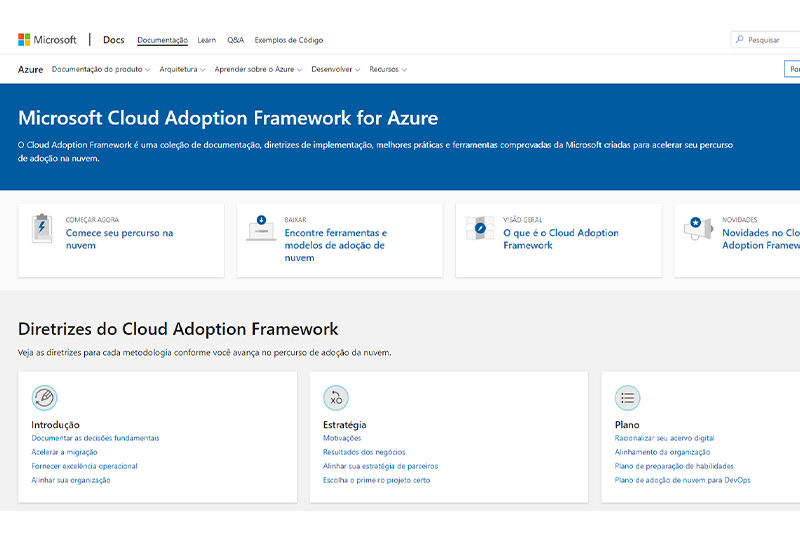Image resolution: width=800 pixels, height=533 pixels.
Task: Click Documentar as decisões fundamentais link
Action: coord(95,438)
